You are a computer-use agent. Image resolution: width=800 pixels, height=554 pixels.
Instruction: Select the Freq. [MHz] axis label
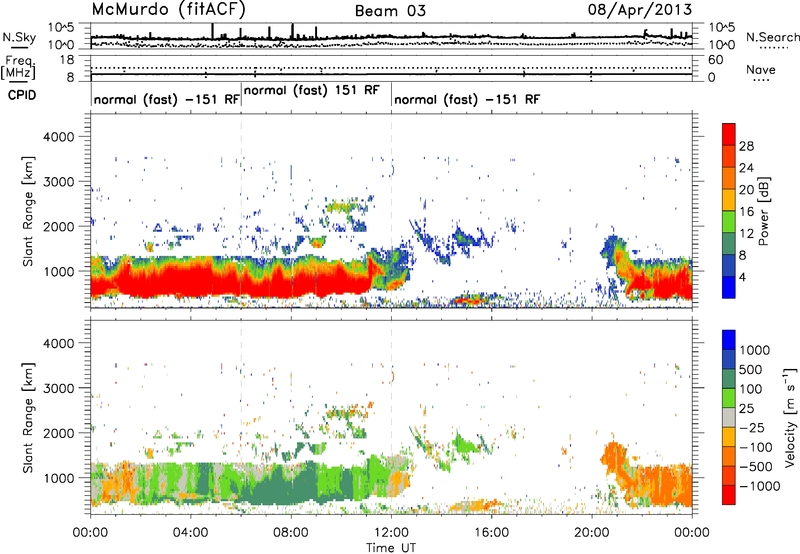pyautogui.click(x=18, y=68)
